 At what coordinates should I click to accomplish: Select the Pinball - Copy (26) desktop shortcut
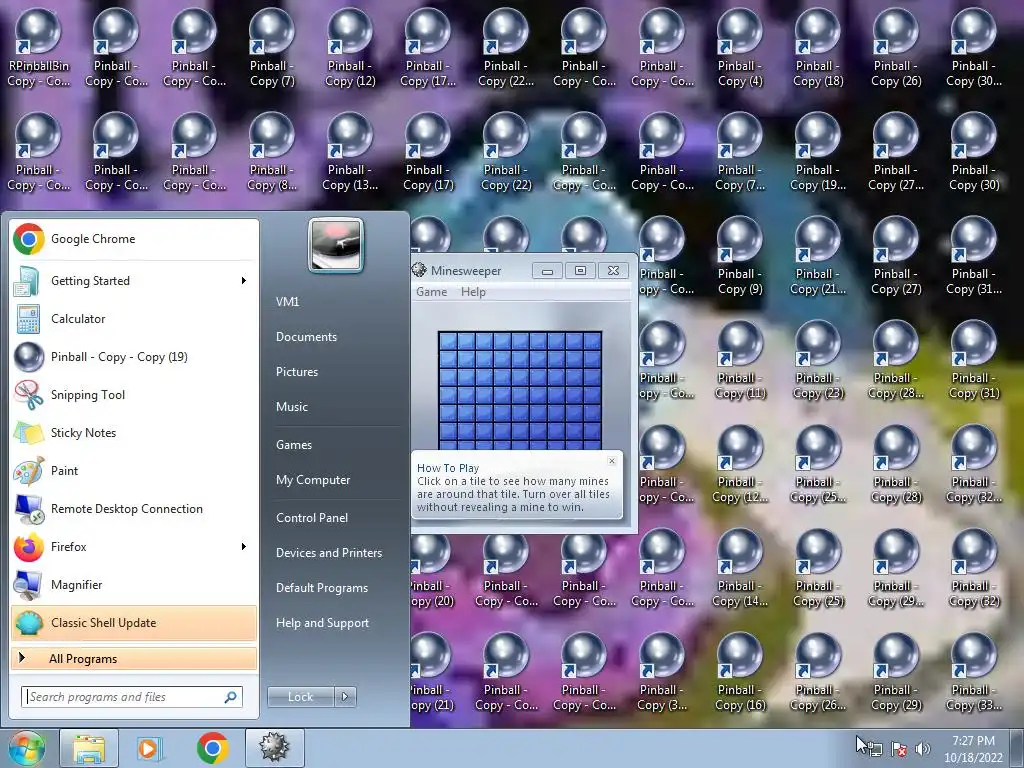(x=896, y=49)
